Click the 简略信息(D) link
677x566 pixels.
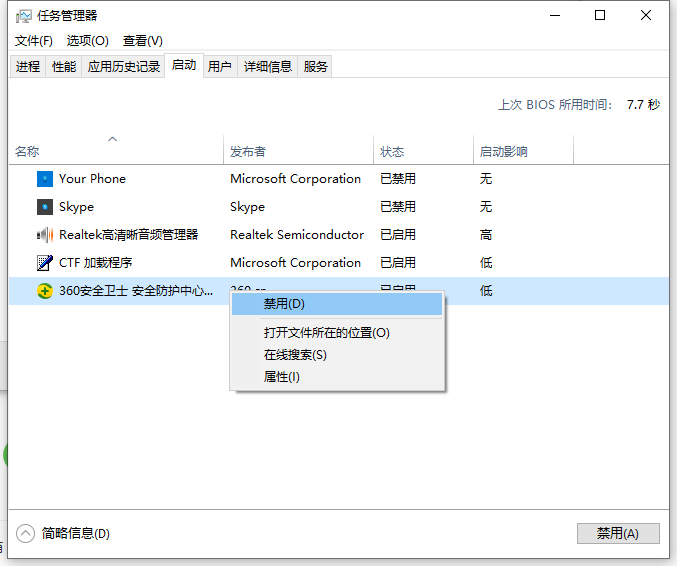[x=76, y=534]
